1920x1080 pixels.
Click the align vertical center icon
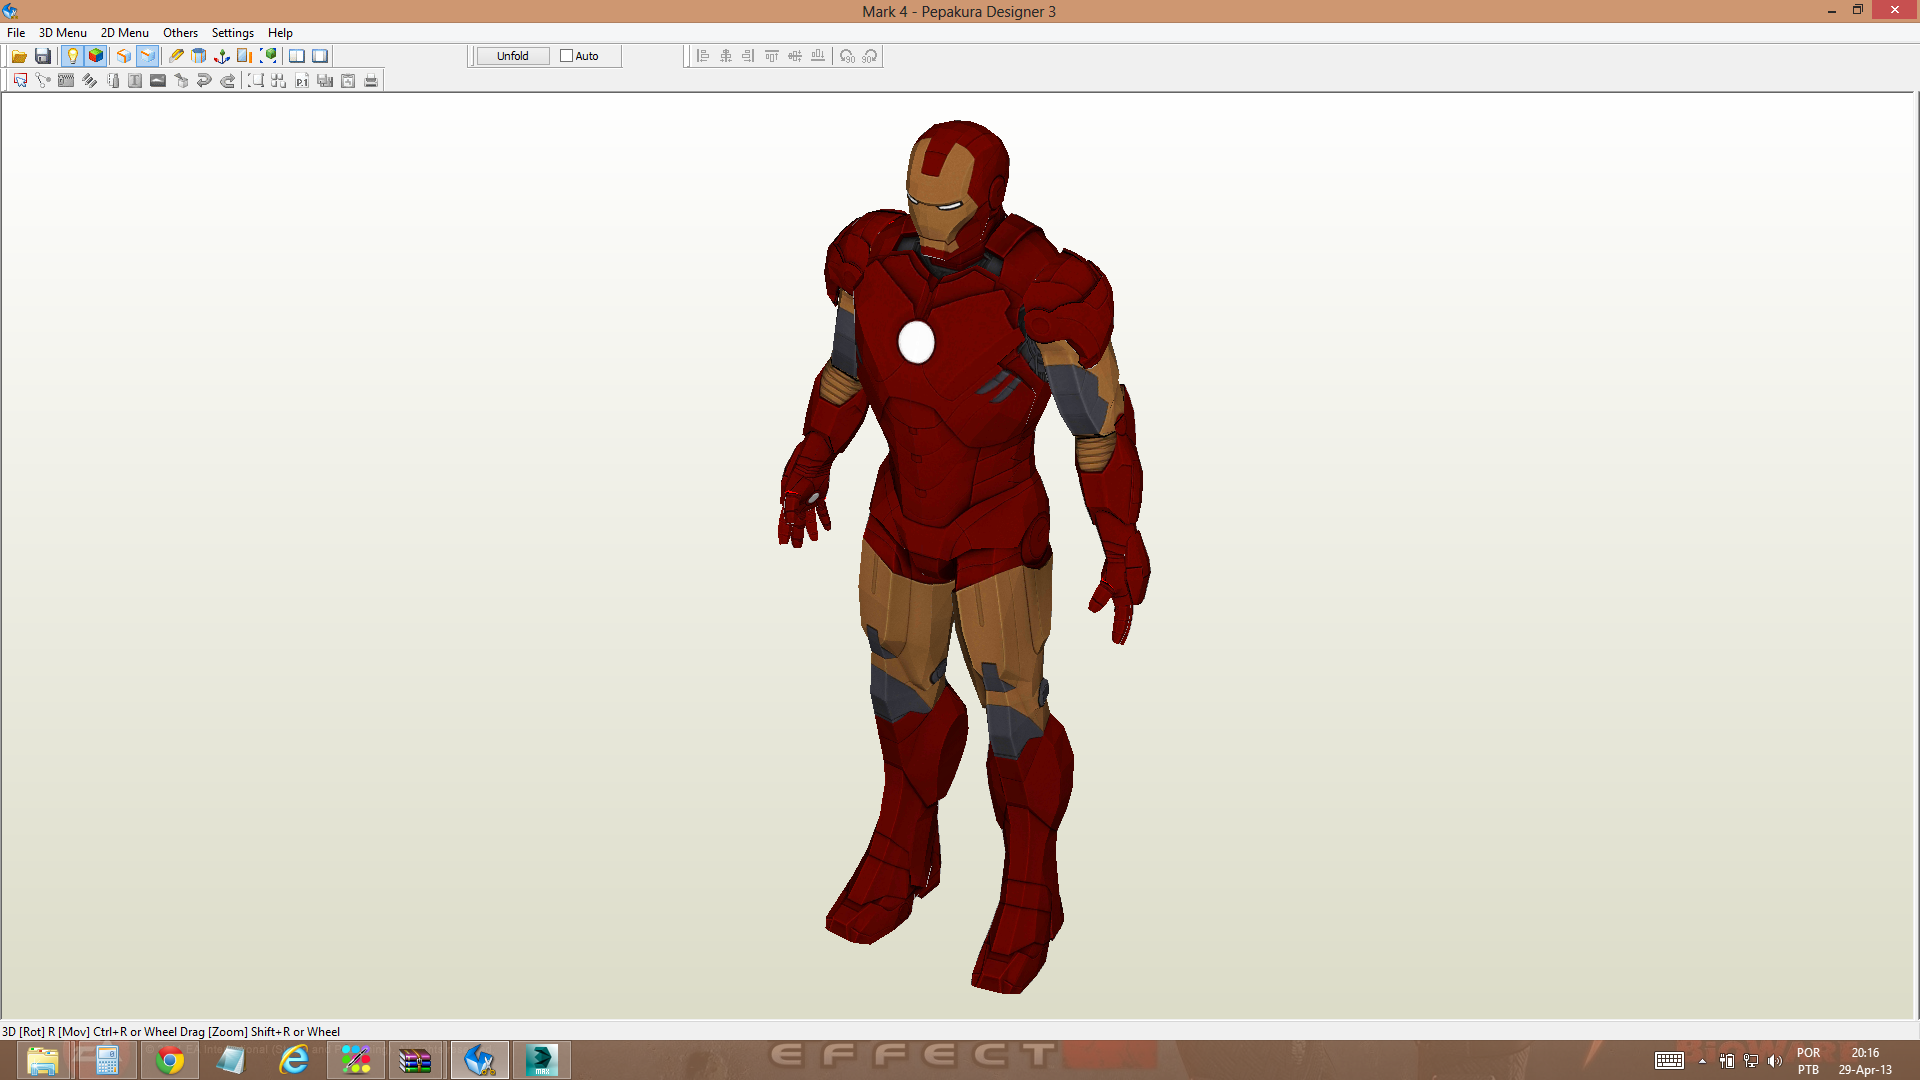click(795, 56)
